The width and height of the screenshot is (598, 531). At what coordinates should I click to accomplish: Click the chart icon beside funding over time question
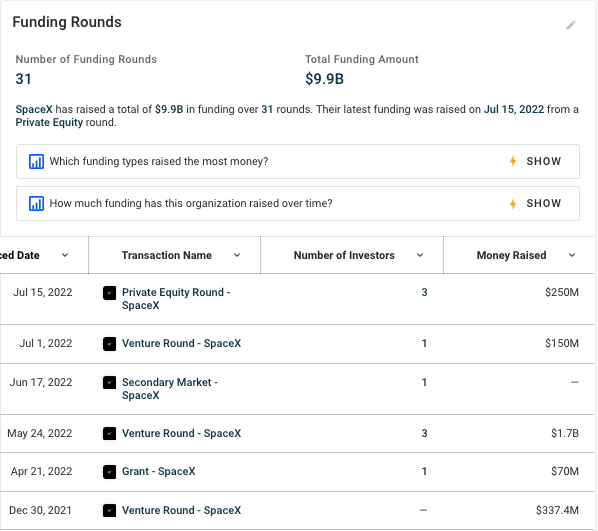36,203
